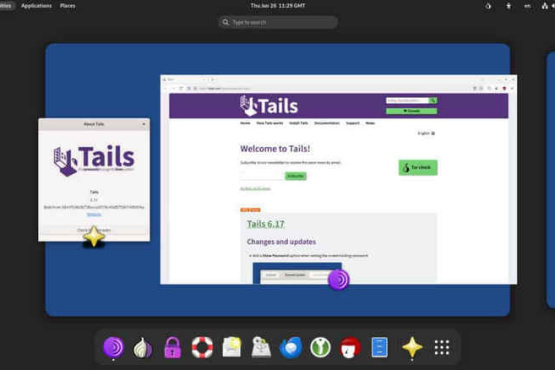The image size is (555, 370).
Task: Click the Website link in About Tails
Action: click(x=94, y=215)
